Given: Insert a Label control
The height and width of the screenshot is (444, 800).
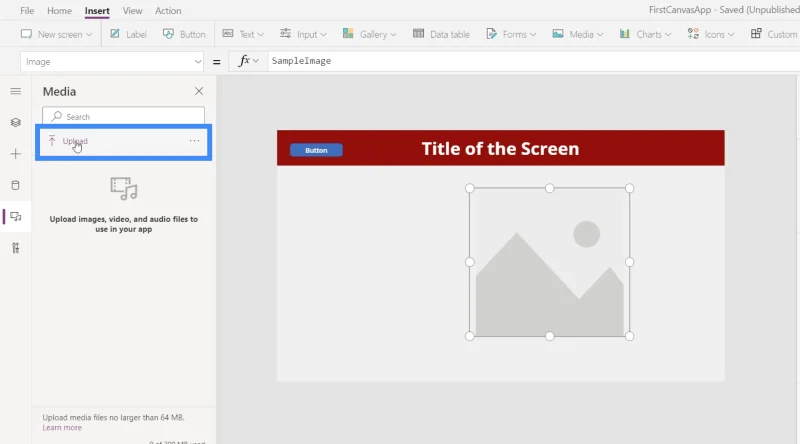Looking at the screenshot, I should tap(129, 34).
